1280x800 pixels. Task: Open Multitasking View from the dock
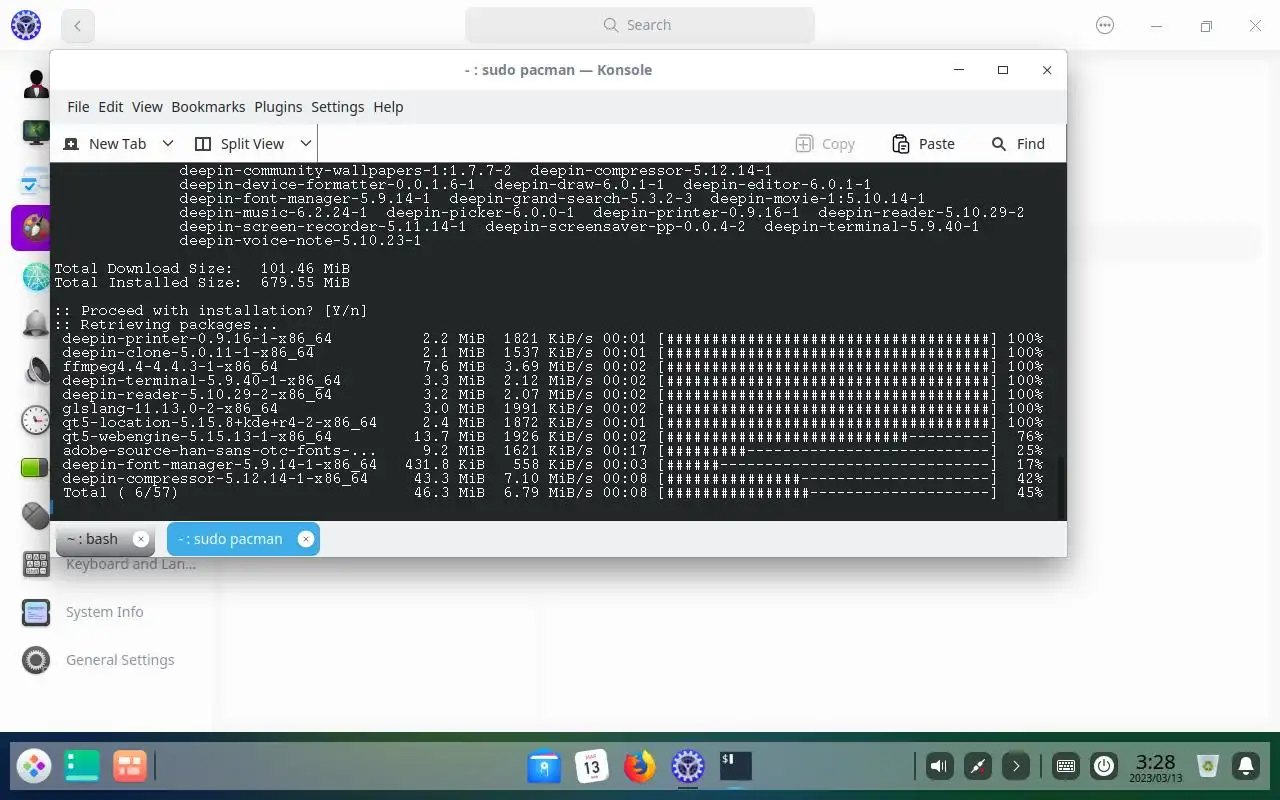130,767
